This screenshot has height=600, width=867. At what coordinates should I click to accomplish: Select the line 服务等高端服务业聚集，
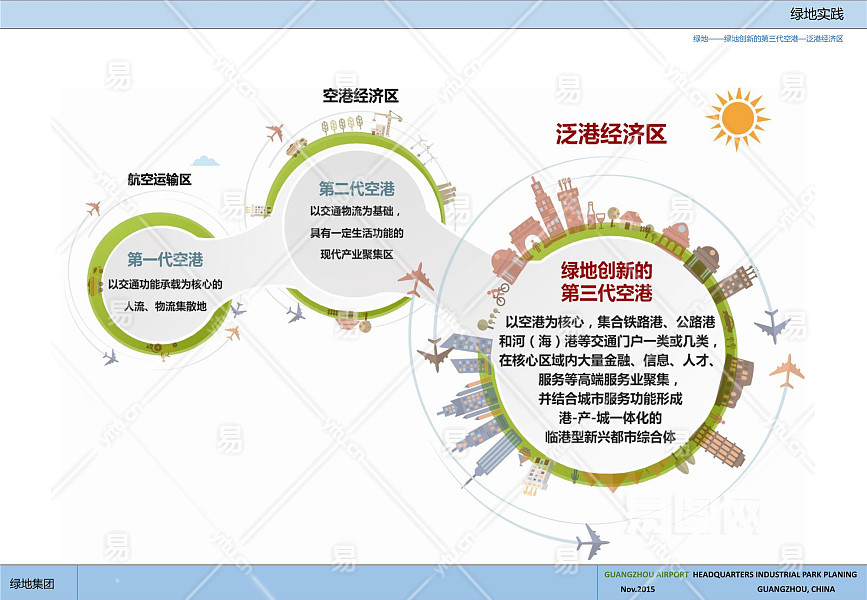pos(610,379)
